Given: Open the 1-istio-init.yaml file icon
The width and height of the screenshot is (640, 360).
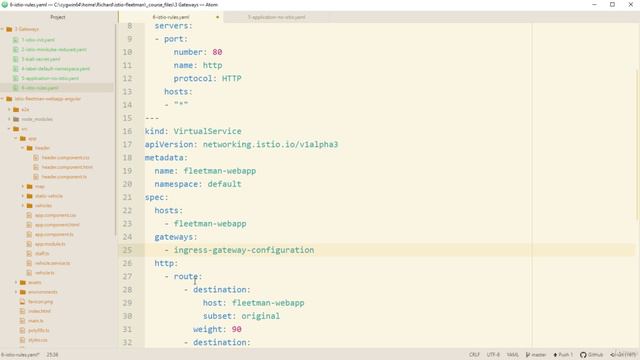Looking at the screenshot, I should [16, 40].
